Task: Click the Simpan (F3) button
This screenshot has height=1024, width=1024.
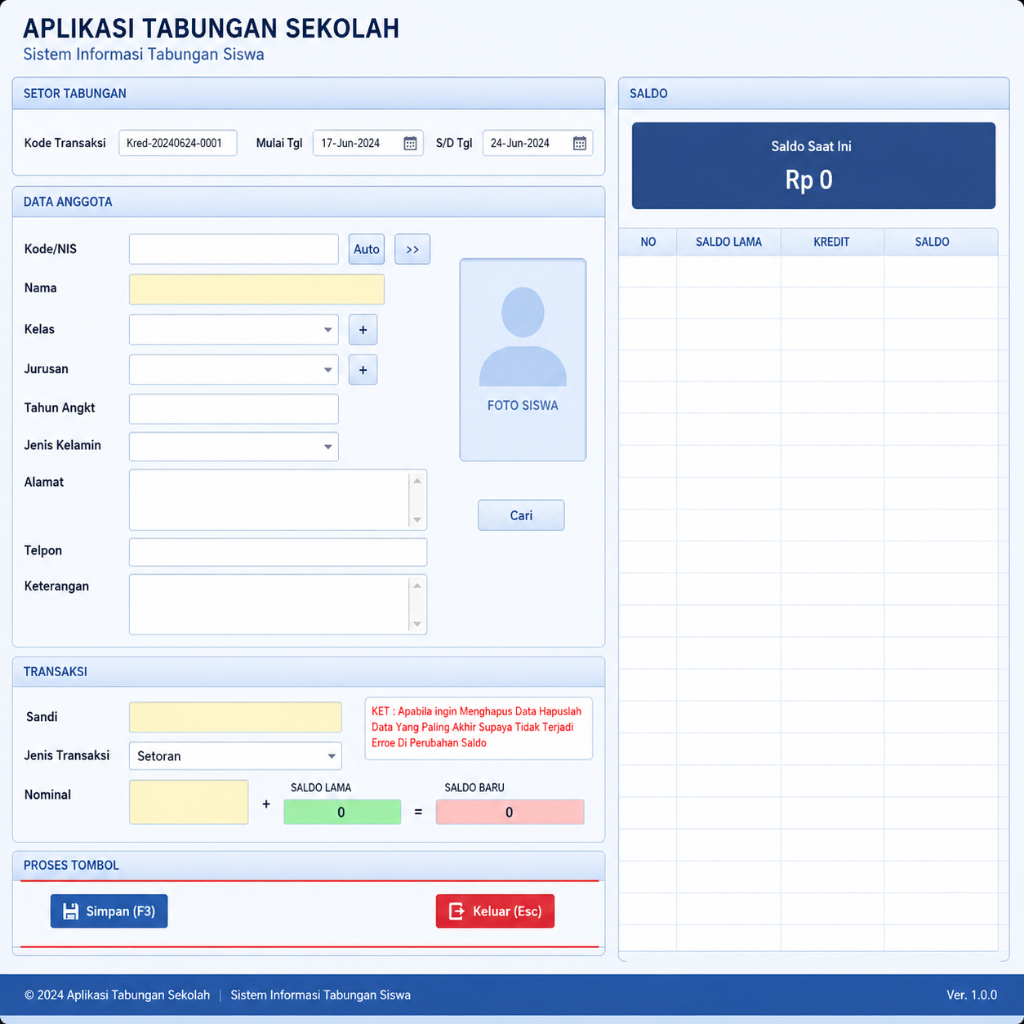Action: [109, 911]
